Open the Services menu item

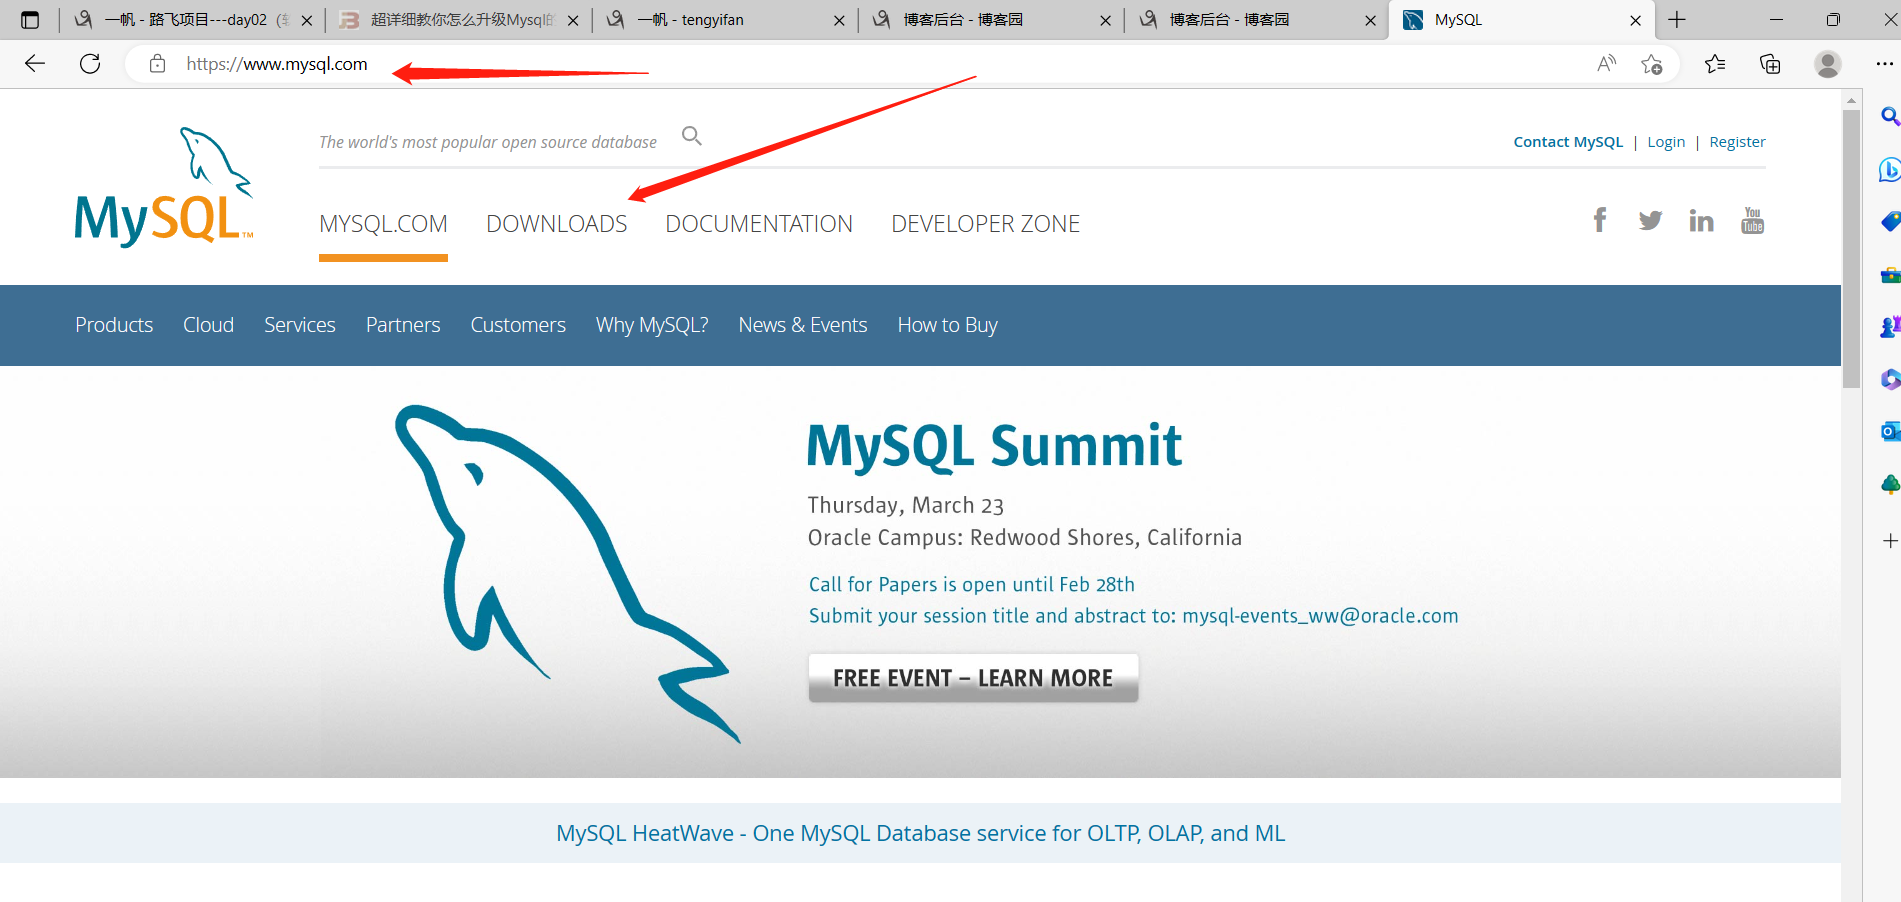pos(300,325)
